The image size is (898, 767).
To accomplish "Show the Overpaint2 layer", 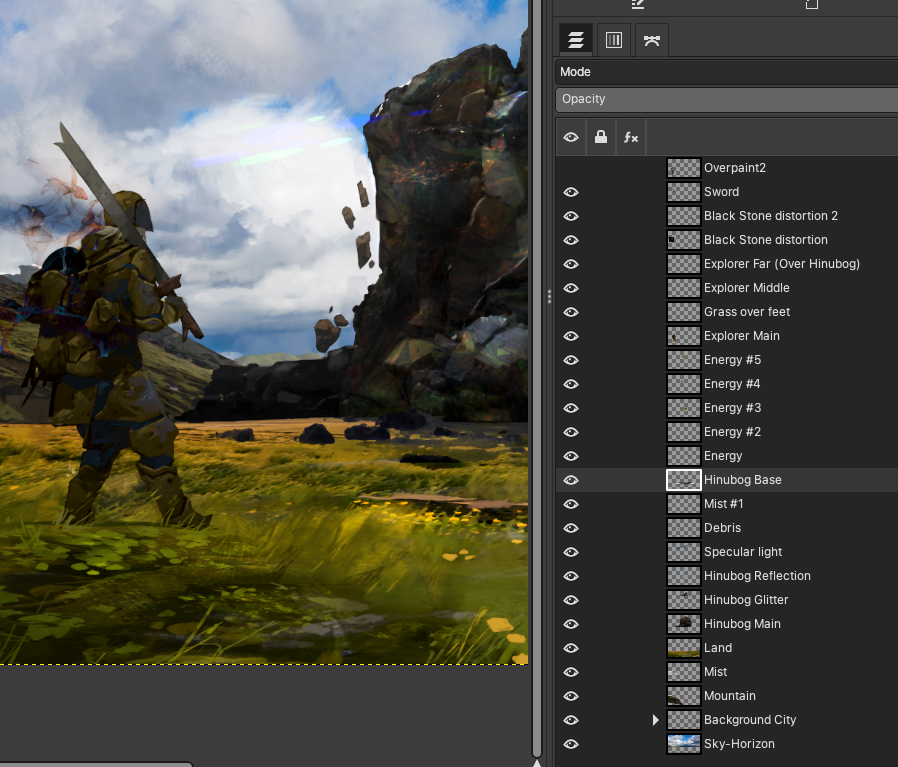I will tap(571, 168).
